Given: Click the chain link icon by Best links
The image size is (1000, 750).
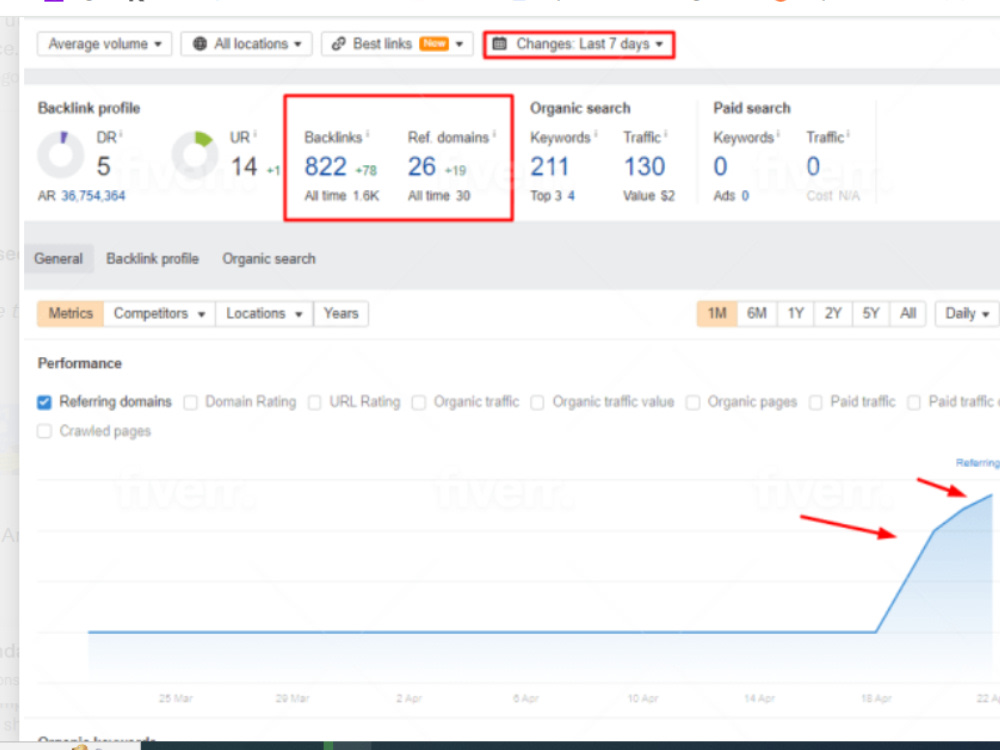Looking at the screenshot, I should coord(339,44).
